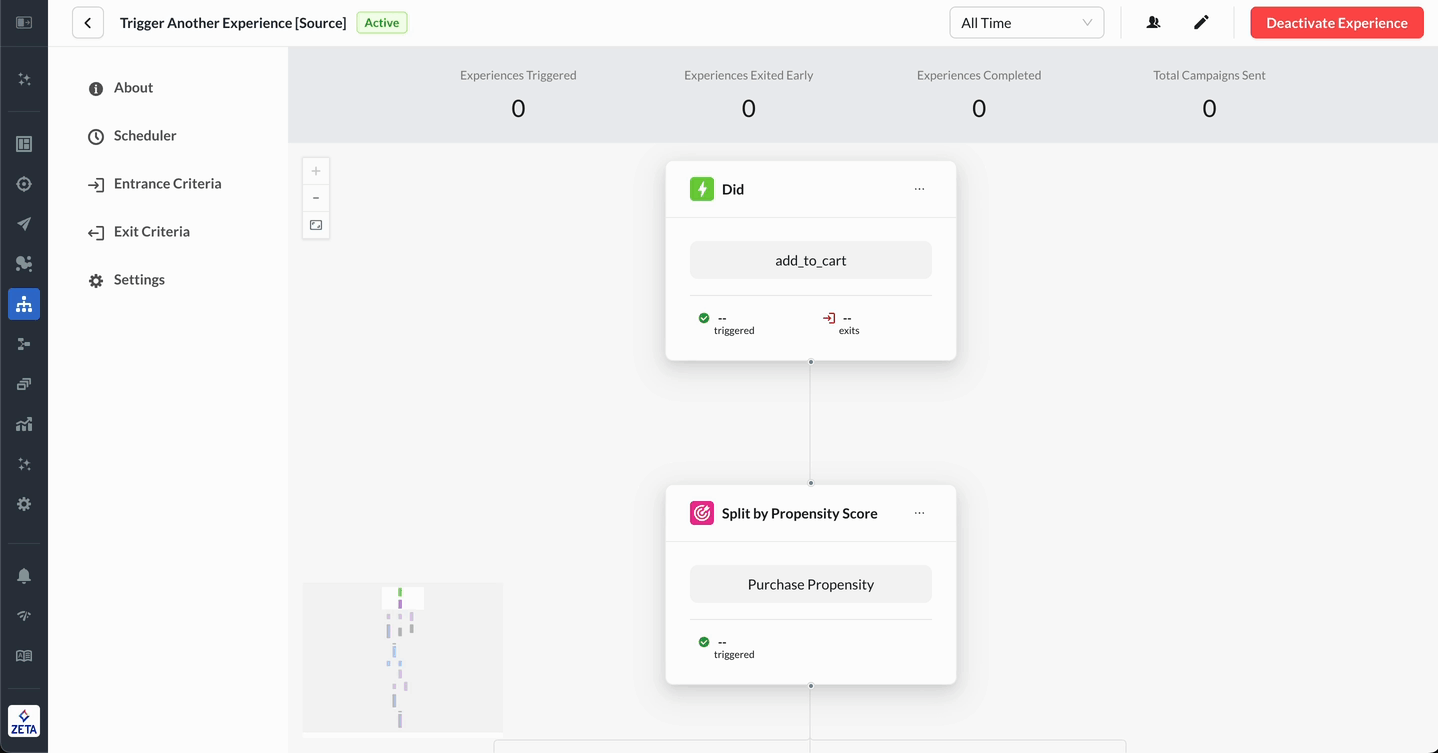Click the add_to_cart event field
This screenshot has height=753, width=1438.
click(x=810, y=261)
